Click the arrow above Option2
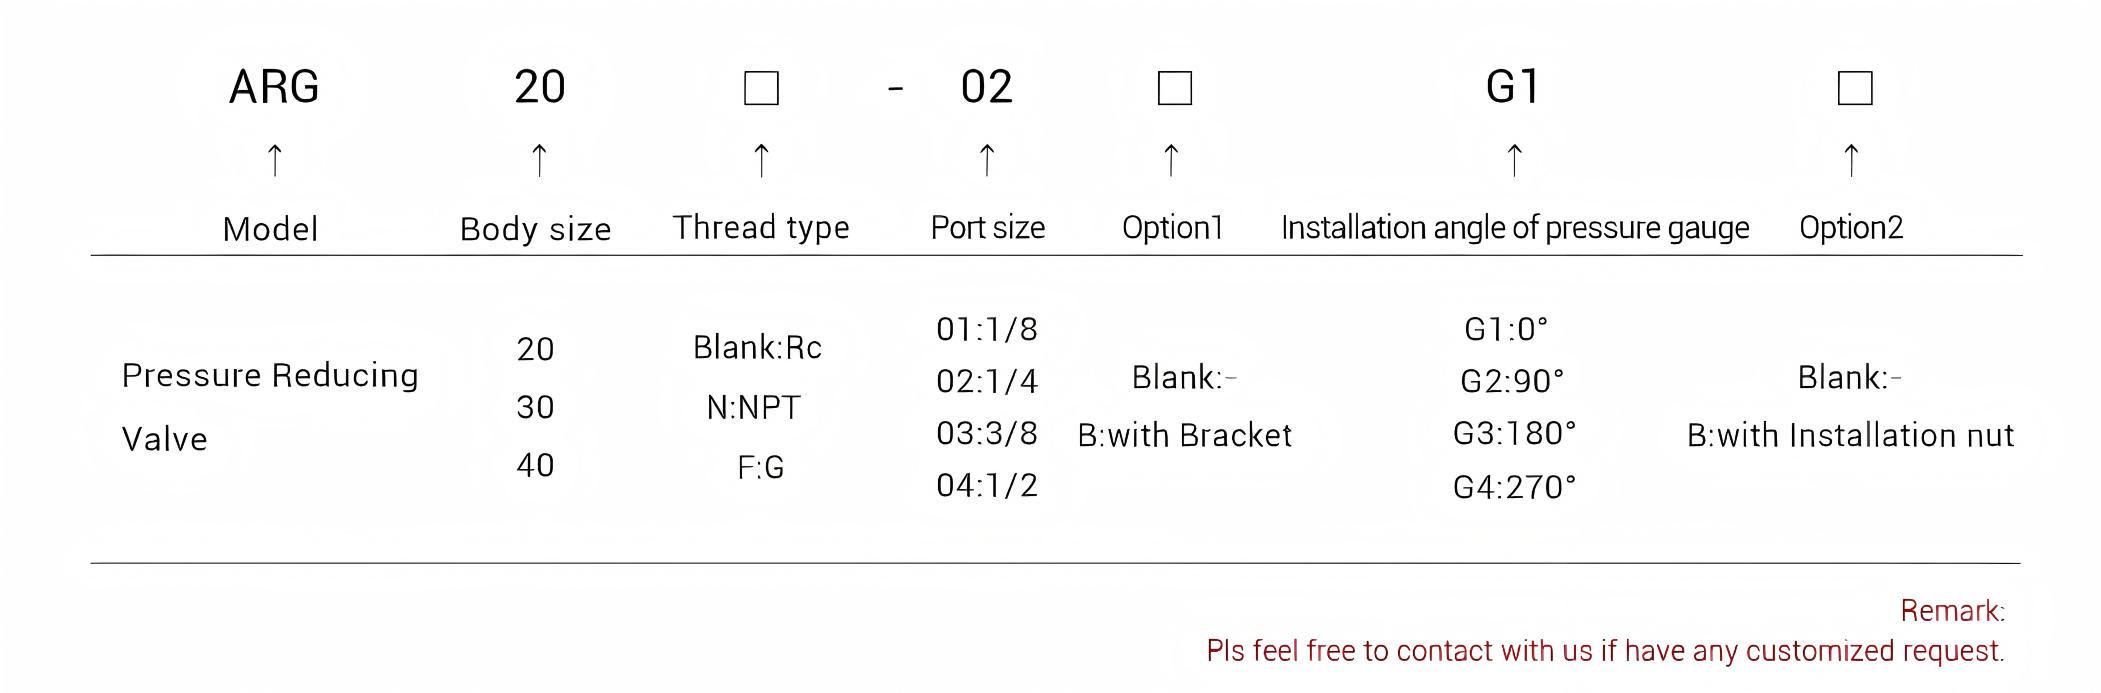The height and width of the screenshot is (693, 2101). point(1851,160)
